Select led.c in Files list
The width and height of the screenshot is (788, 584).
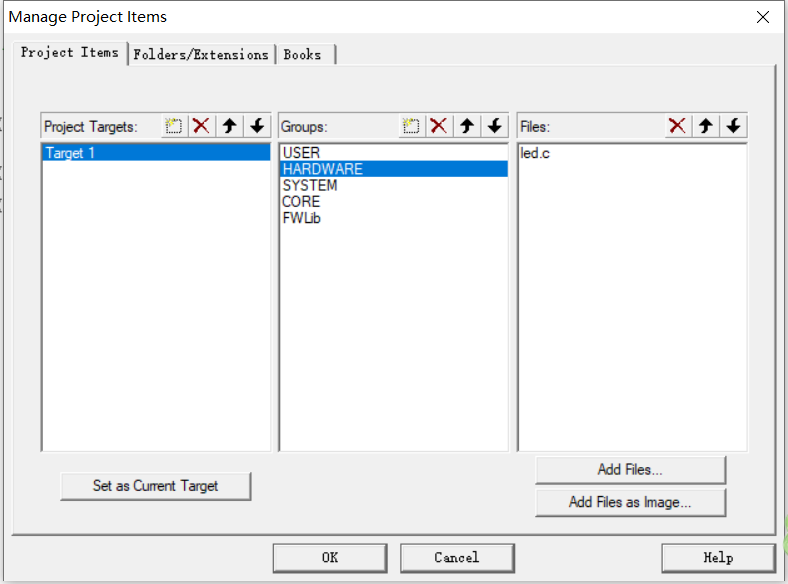pyautogui.click(x=632, y=153)
